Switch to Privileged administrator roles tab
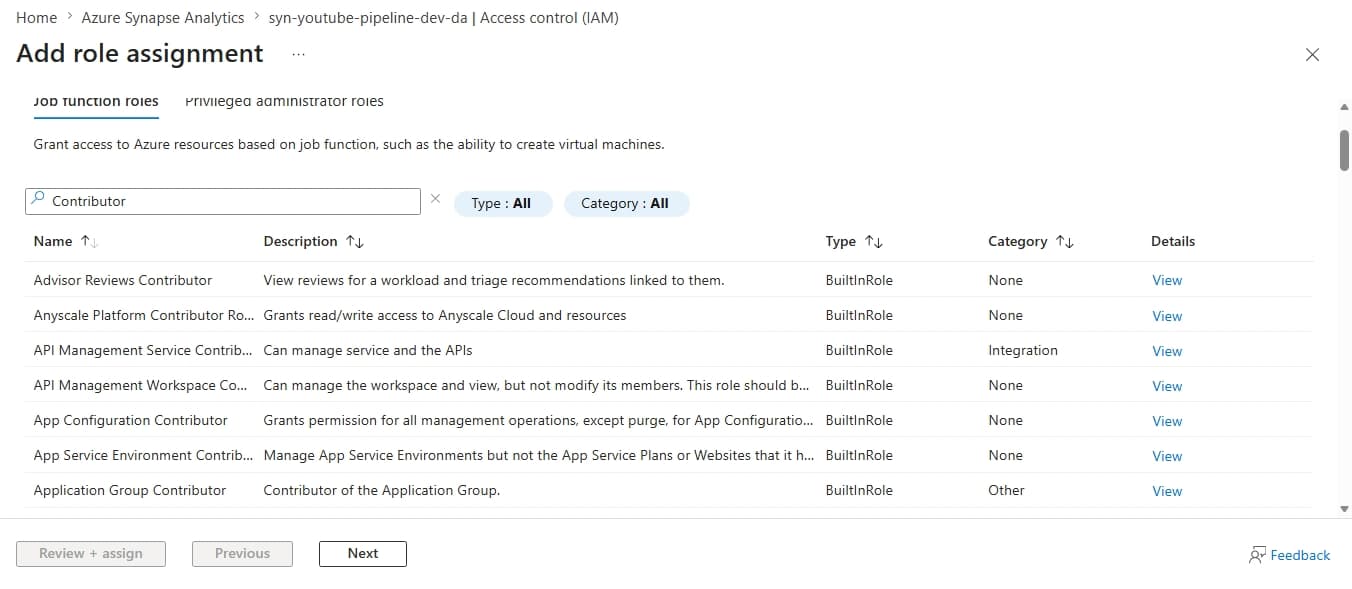This screenshot has height=589, width=1352. point(284,101)
